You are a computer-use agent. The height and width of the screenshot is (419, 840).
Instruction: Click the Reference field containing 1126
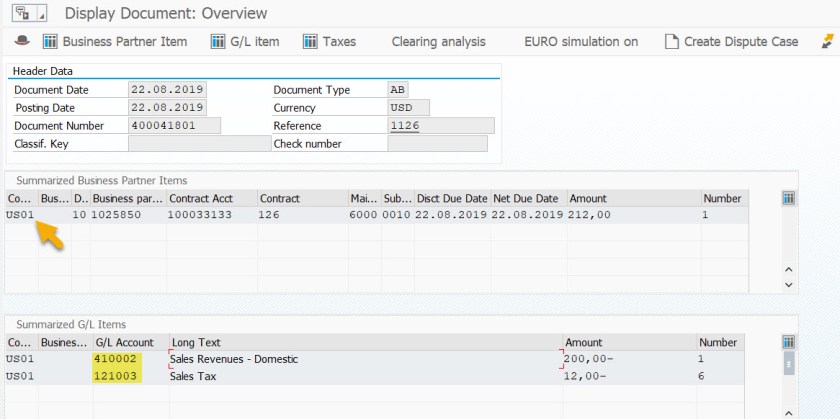point(440,126)
